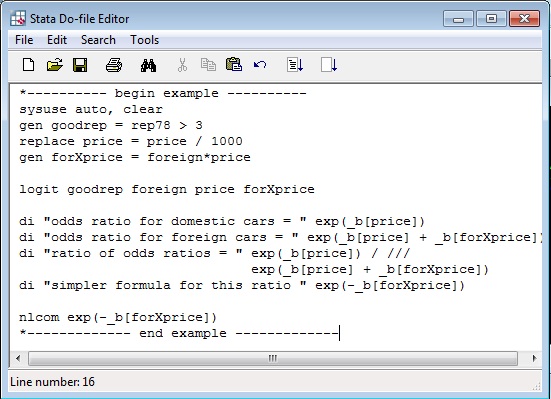Click the horizontal scrollbar thumb
The width and height of the screenshot is (551, 399).
[x=273, y=358]
